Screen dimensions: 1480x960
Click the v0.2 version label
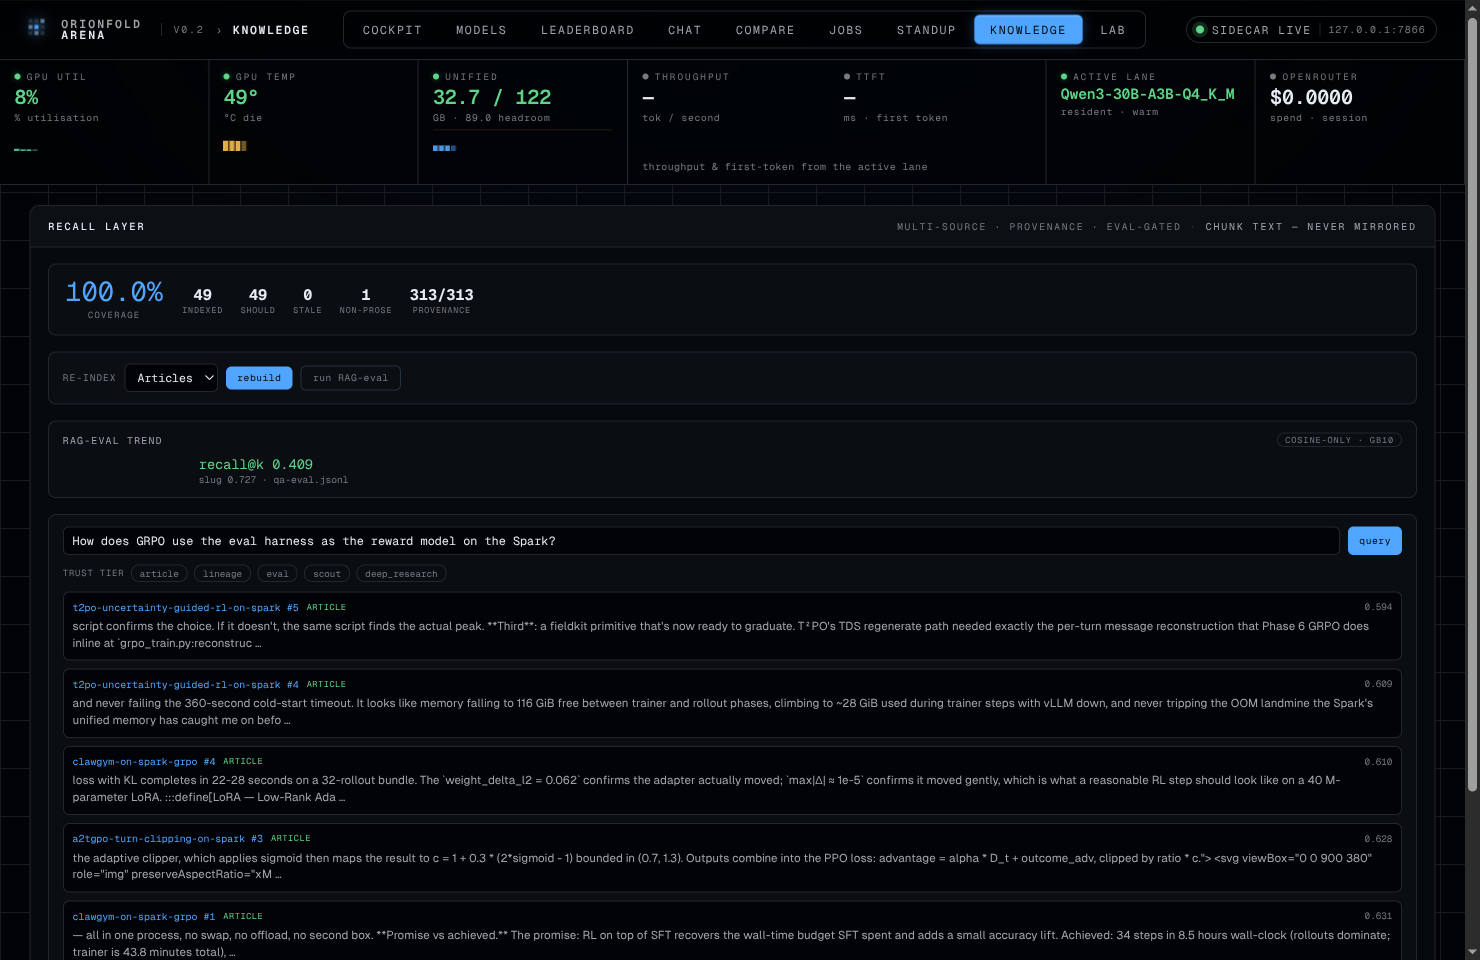188,30
